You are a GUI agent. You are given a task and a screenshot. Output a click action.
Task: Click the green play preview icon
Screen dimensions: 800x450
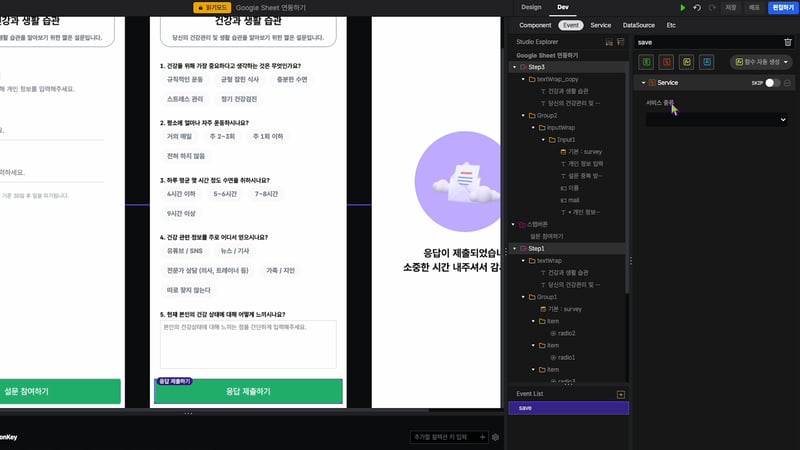click(x=682, y=8)
